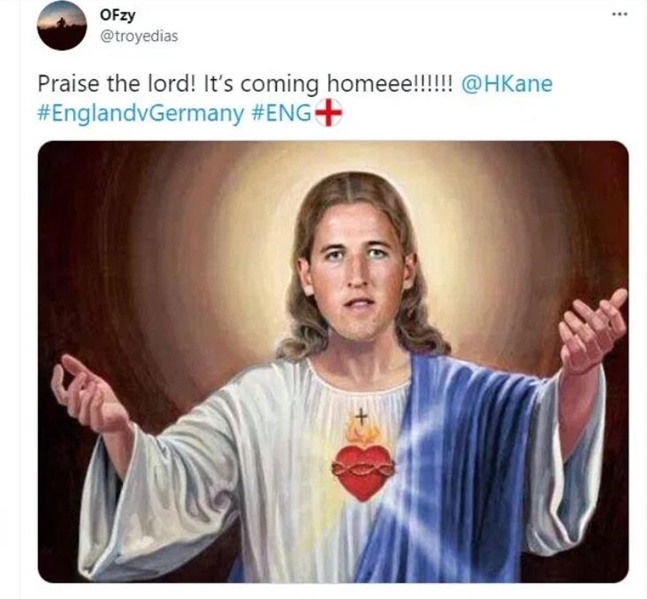Open the OFzy profile avatar
The height and width of the screenshot is (599, 647).
coord(62,25)
